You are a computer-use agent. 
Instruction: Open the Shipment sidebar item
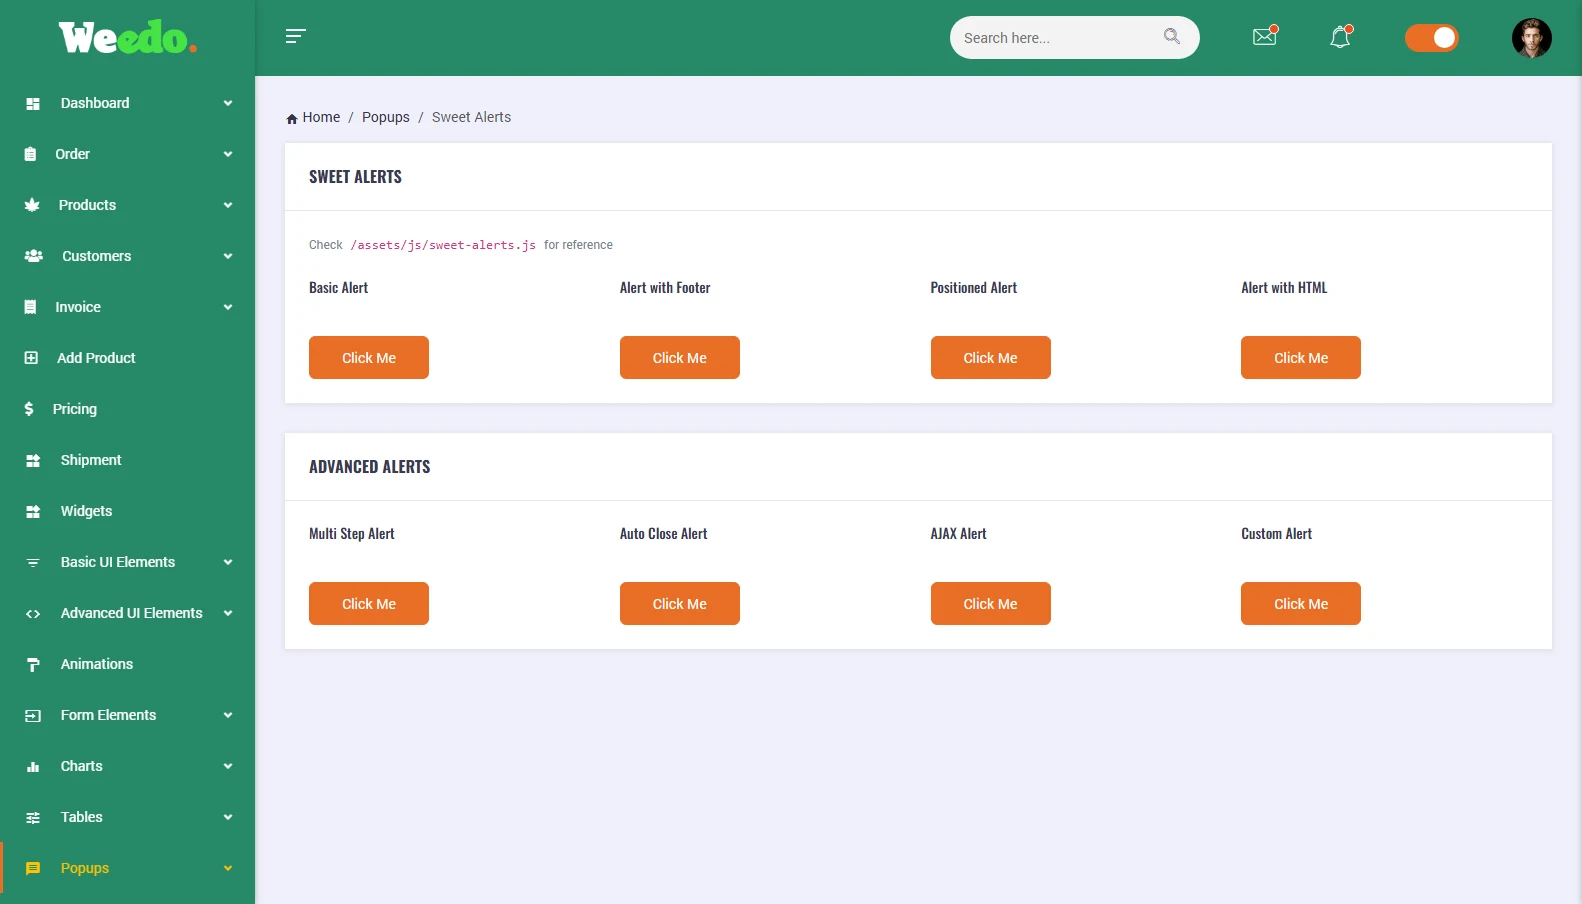click(x=91, y=460)
